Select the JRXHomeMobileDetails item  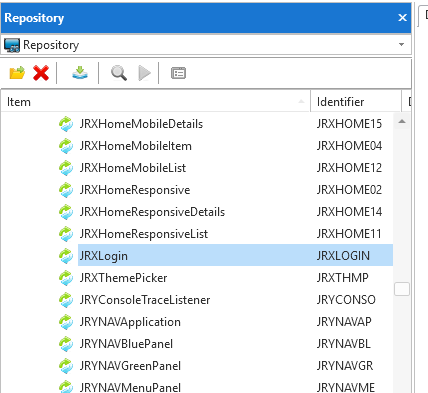[141, 124]
